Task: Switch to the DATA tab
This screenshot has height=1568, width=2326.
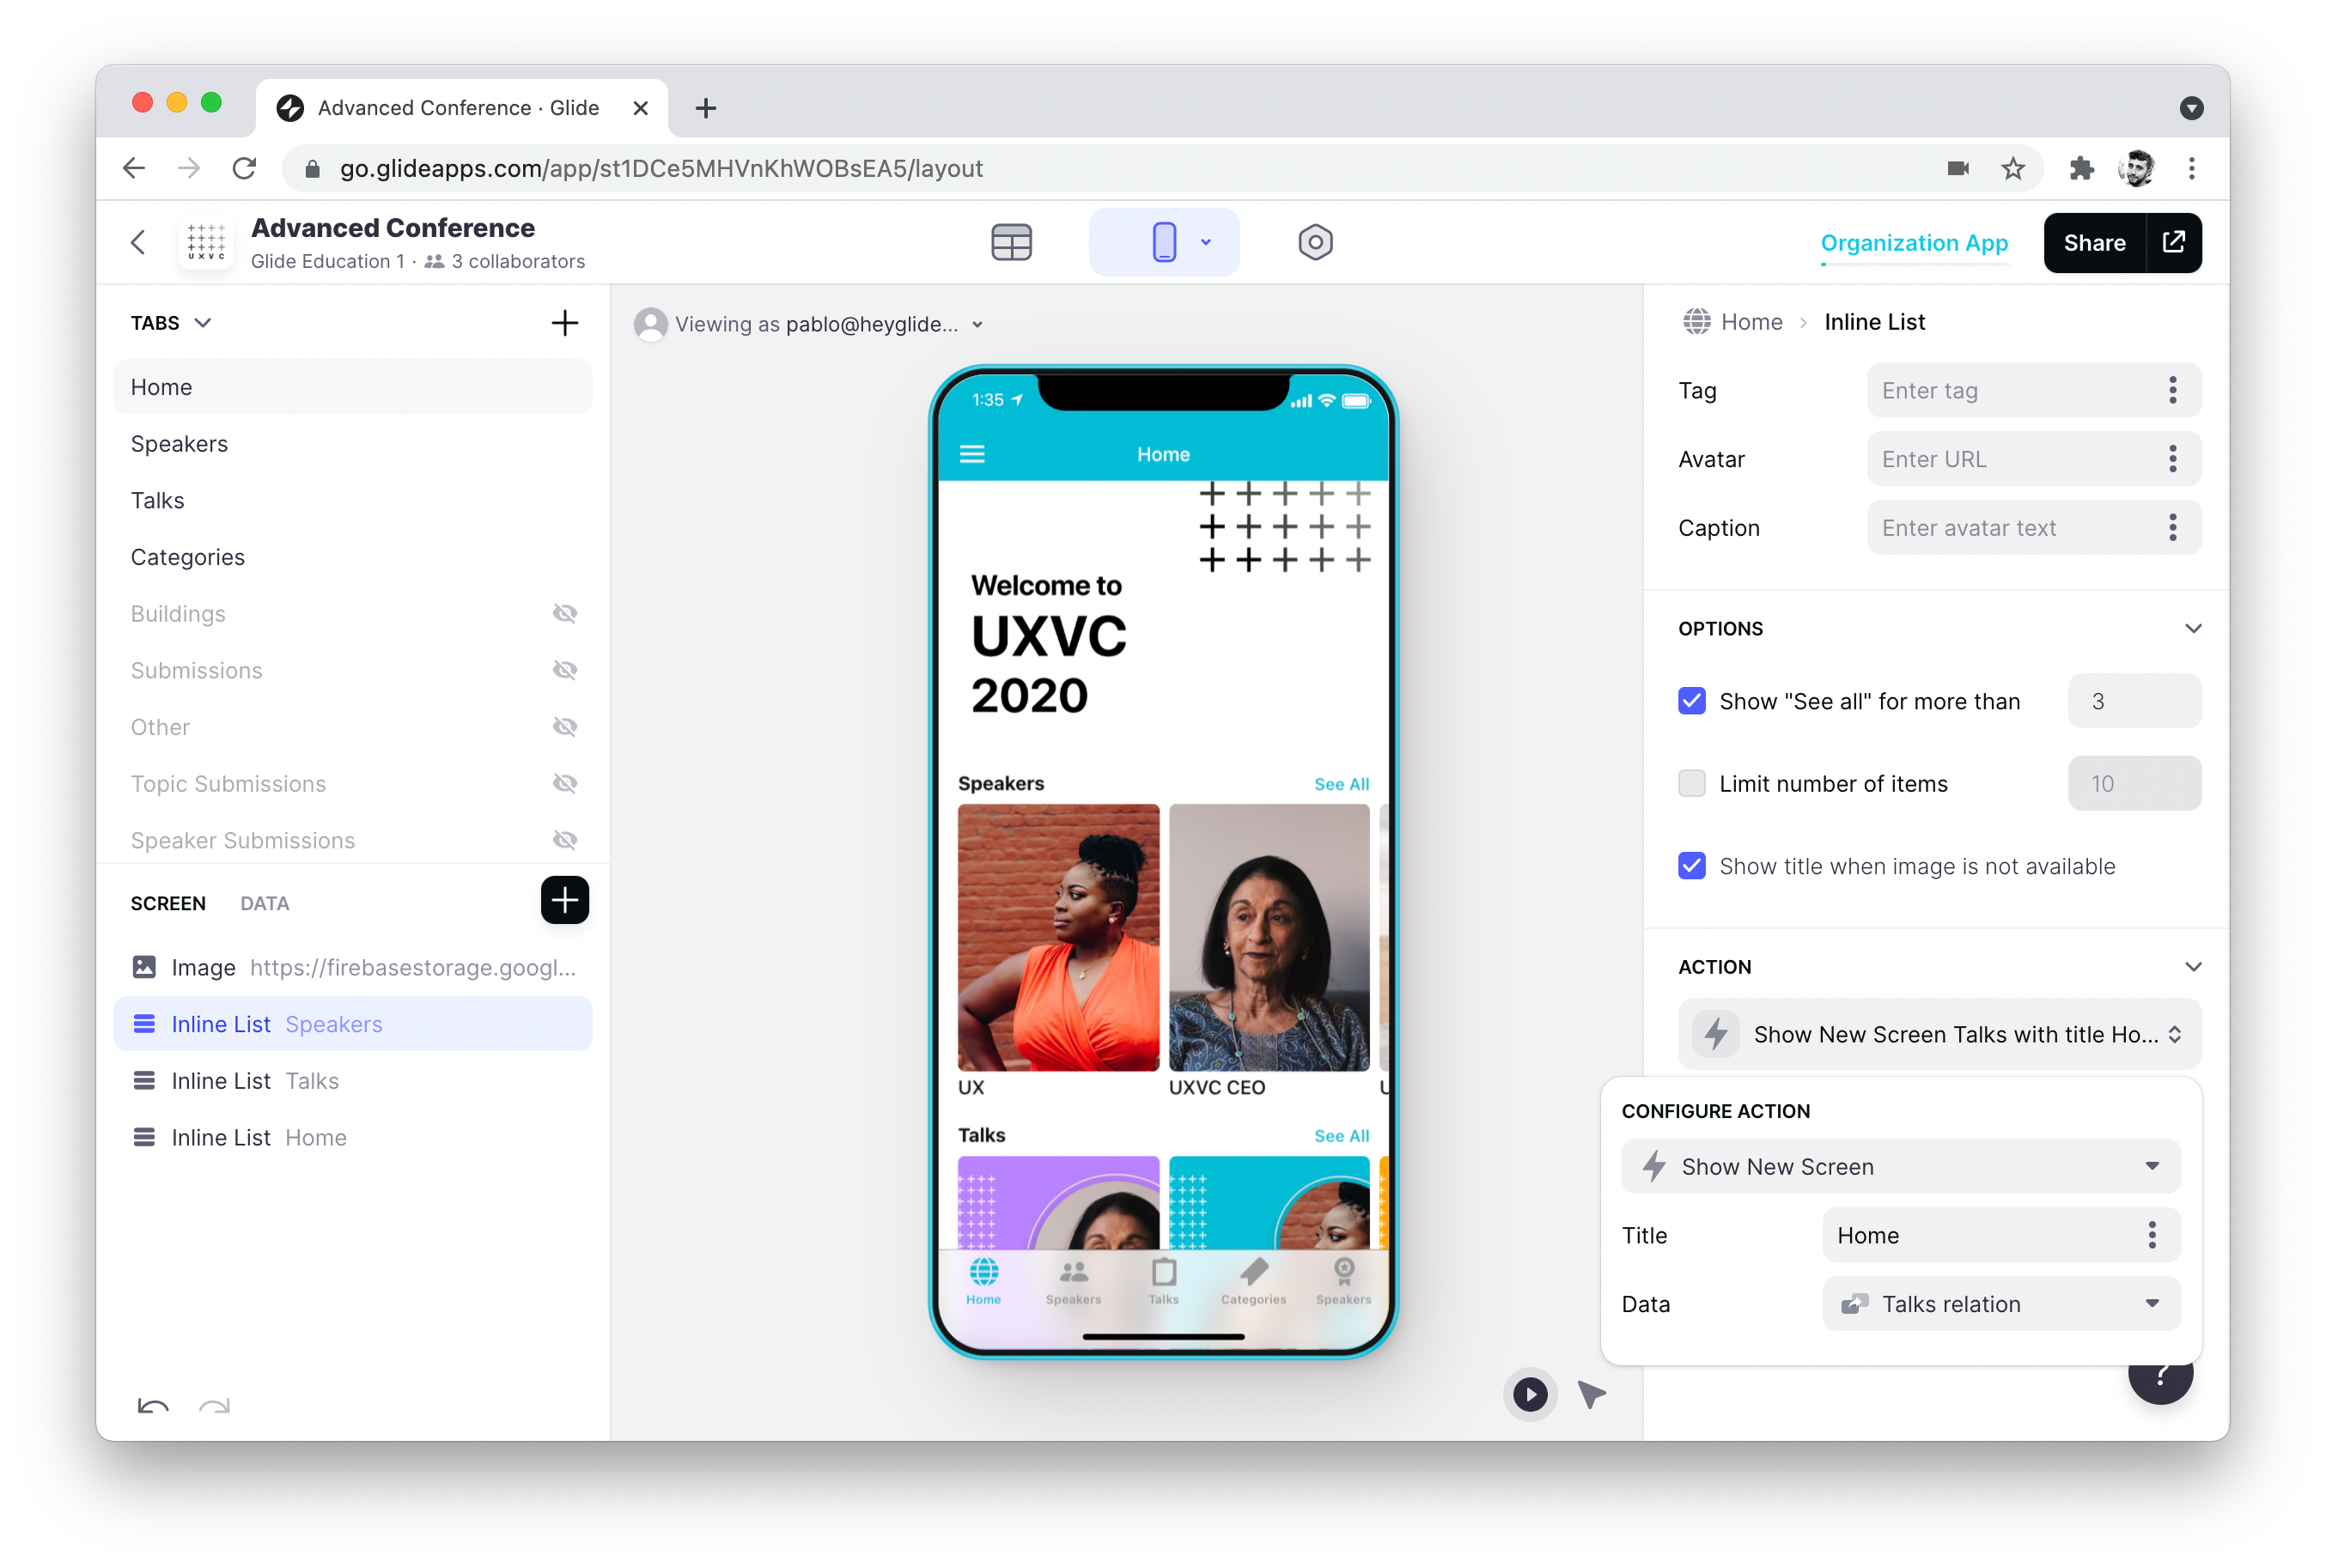Action: (x=264, y=903)
